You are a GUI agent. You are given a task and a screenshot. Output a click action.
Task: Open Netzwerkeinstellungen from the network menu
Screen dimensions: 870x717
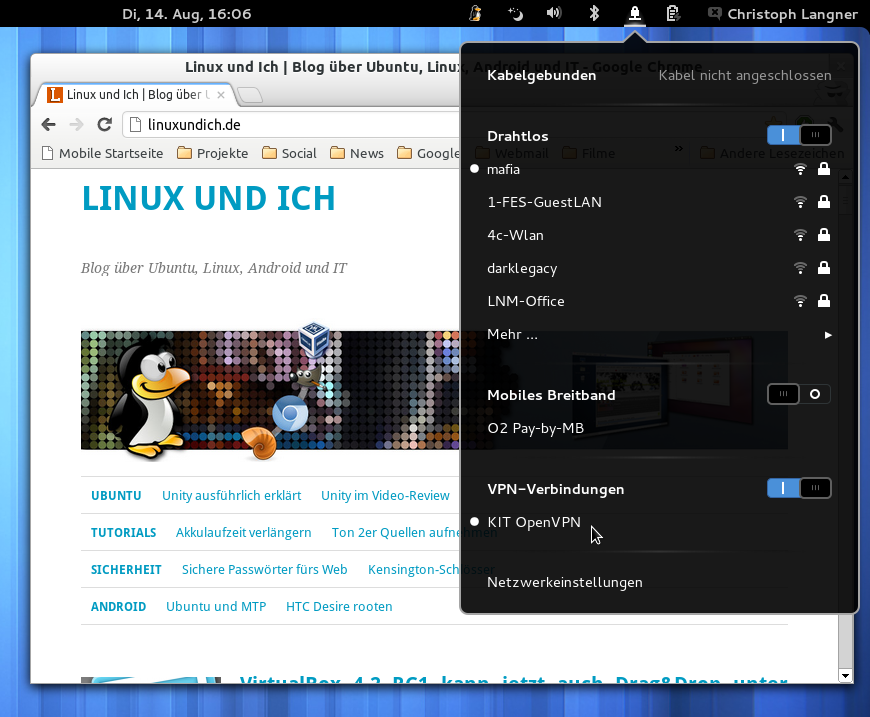pos(565,582)
